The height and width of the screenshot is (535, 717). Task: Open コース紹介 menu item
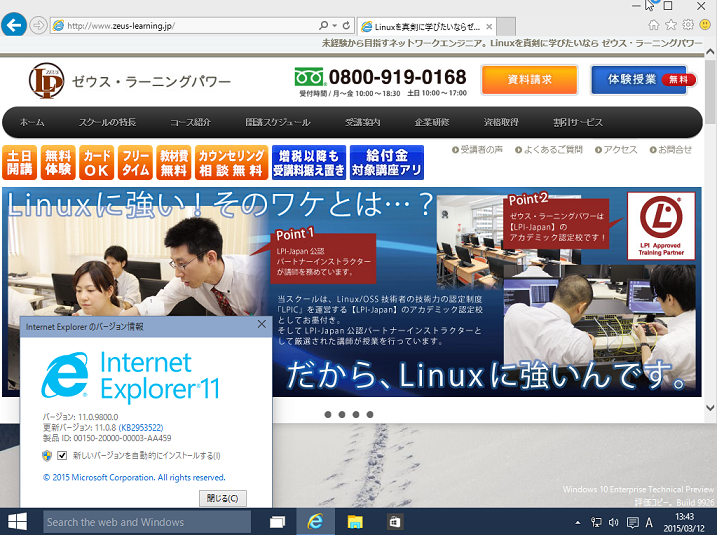(190, 122)
